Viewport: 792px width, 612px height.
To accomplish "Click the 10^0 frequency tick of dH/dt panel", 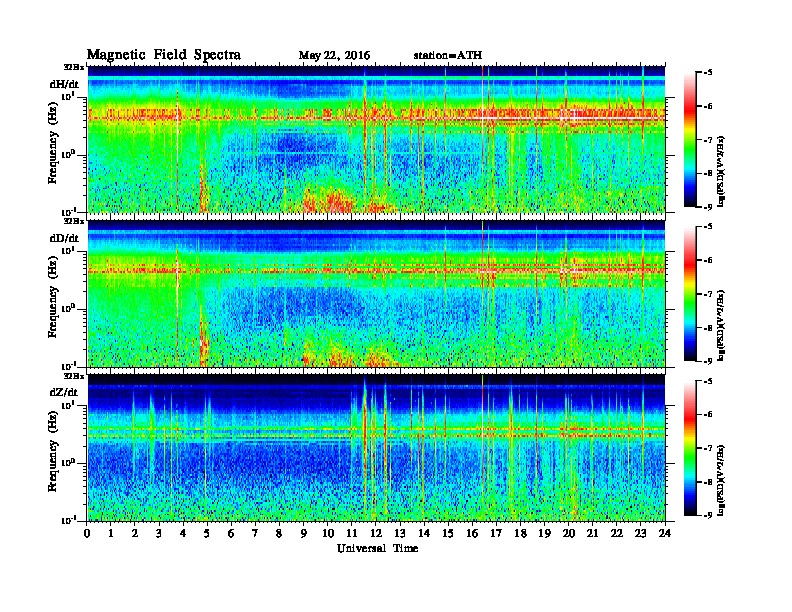I will tap(67, 154).
